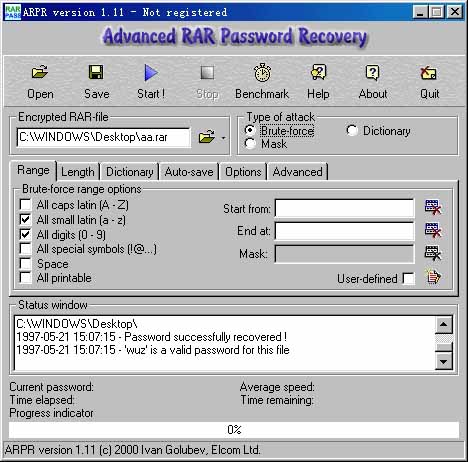The width and height of the screenshot is (468, 462).
Task: Minimize the ARPR window
Action: (421, 12)
